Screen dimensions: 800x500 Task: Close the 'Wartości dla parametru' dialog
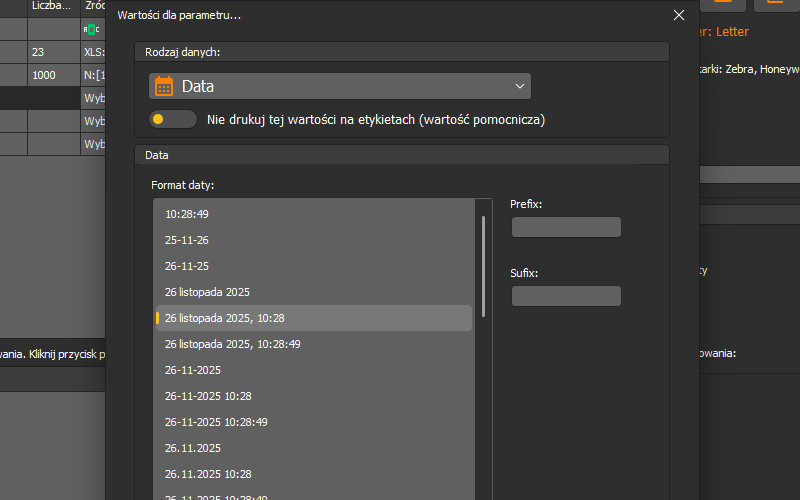tap(679, 15)
